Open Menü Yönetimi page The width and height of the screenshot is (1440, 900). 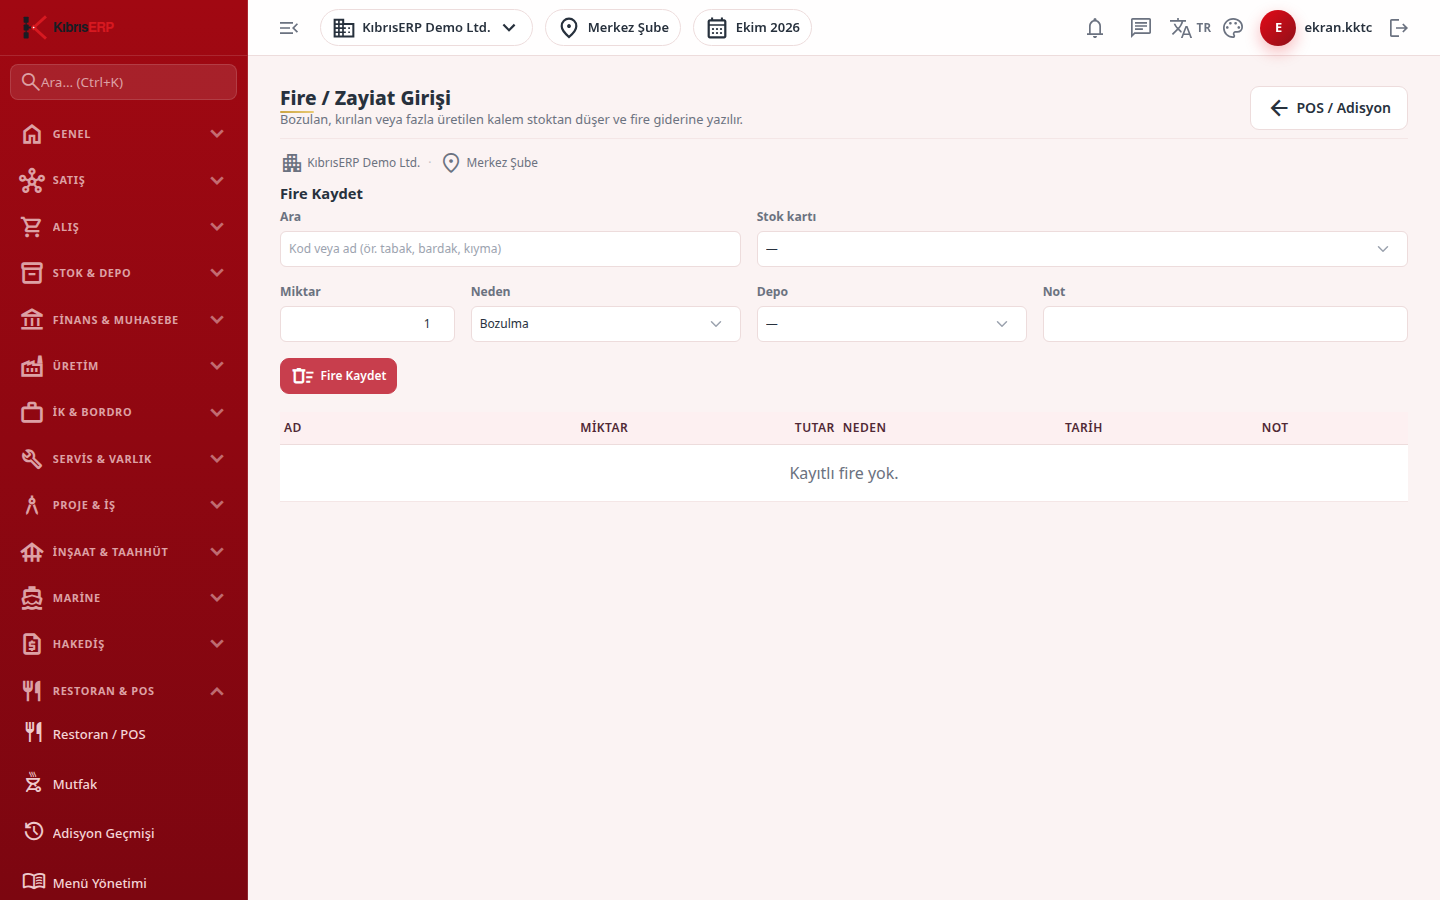click(x=124, y=882)
